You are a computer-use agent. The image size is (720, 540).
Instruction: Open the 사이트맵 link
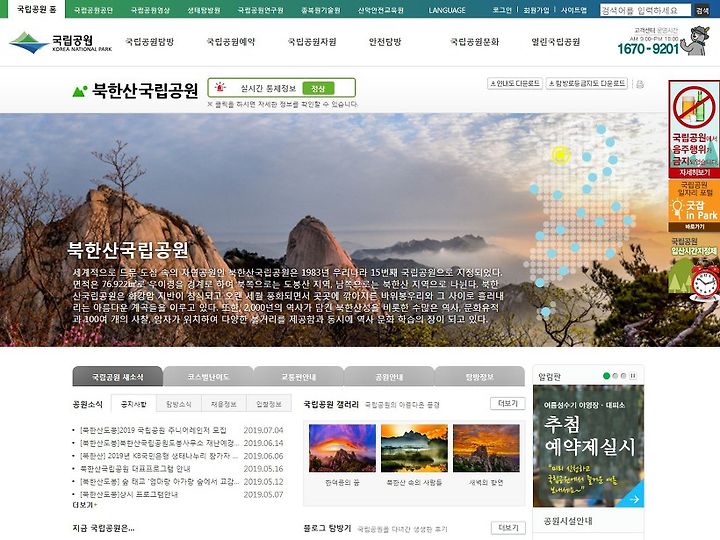tap(574, 10)
